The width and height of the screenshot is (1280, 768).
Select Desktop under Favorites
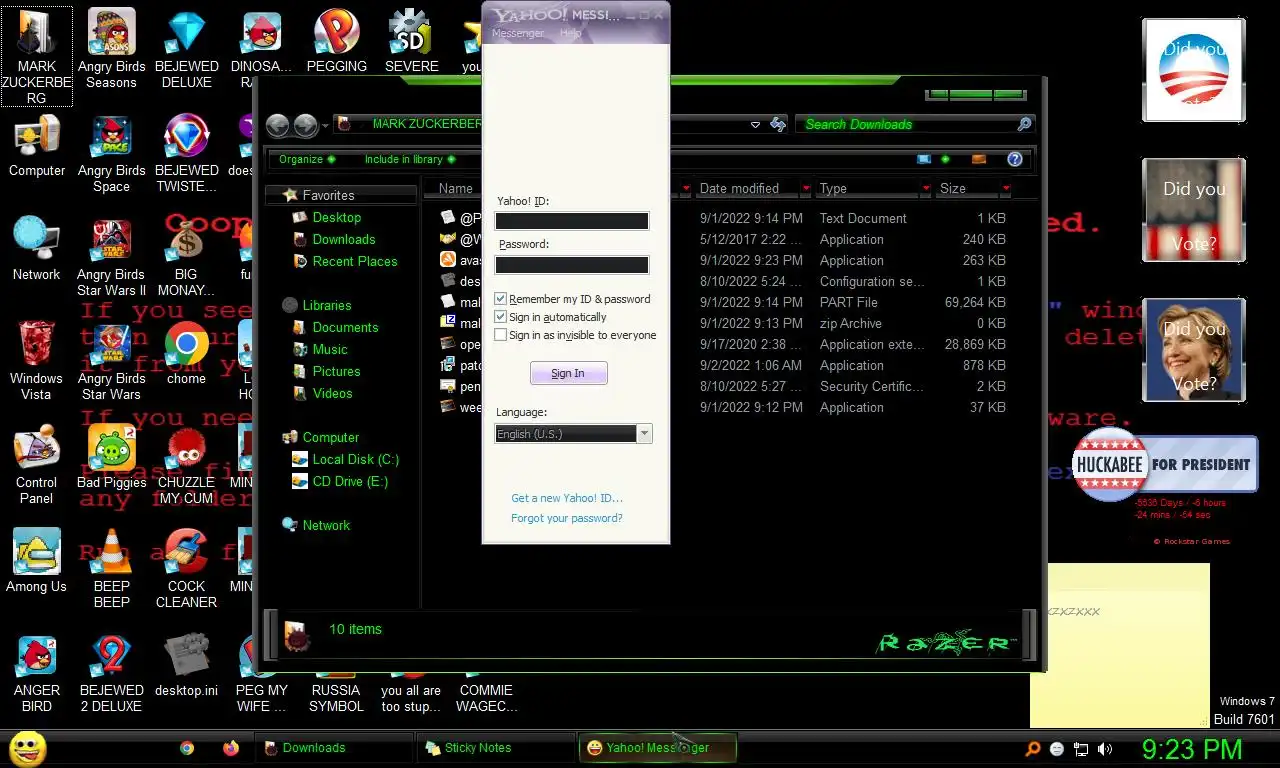[337, 217]
